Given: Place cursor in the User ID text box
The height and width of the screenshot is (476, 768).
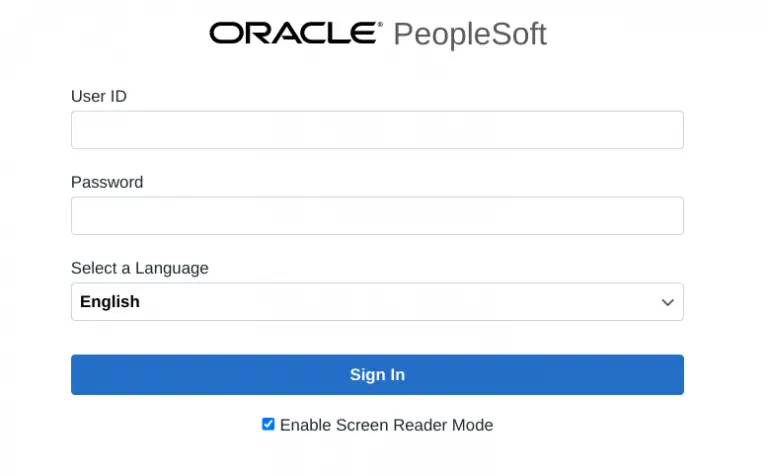Looking at the screenshot, I should point(377,130).
